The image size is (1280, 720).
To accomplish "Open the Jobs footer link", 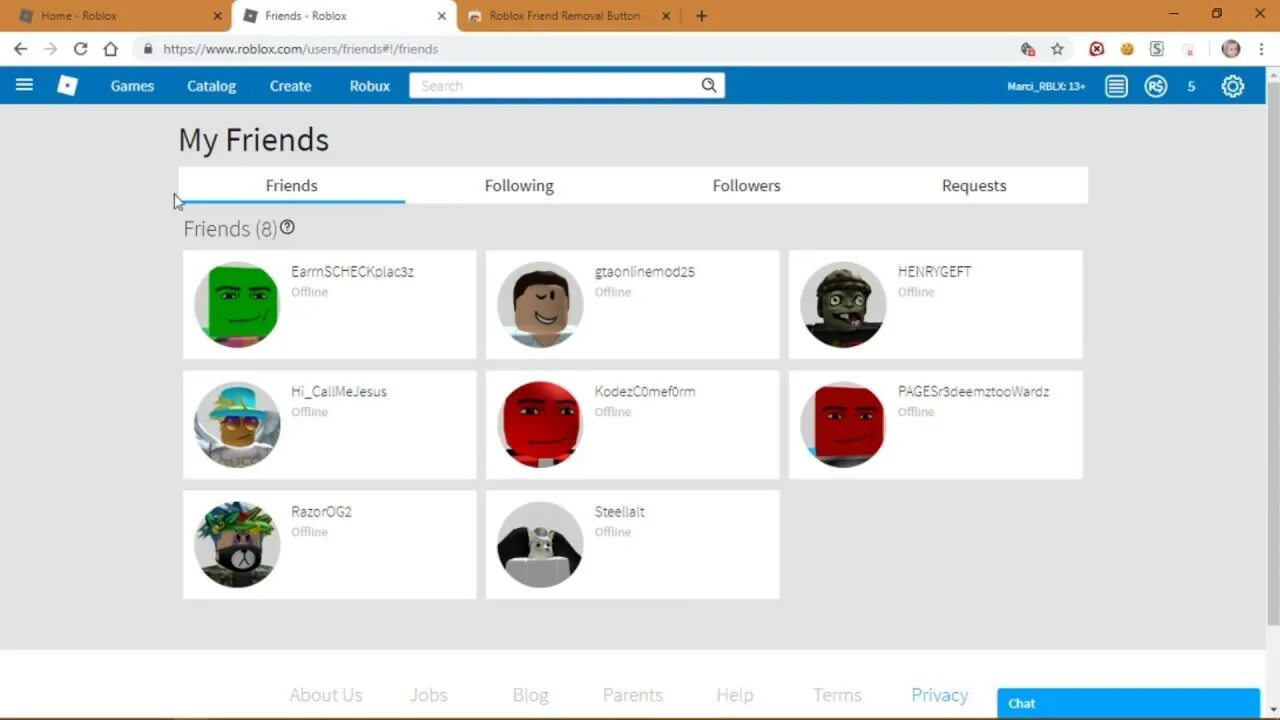I will point(429,695).
